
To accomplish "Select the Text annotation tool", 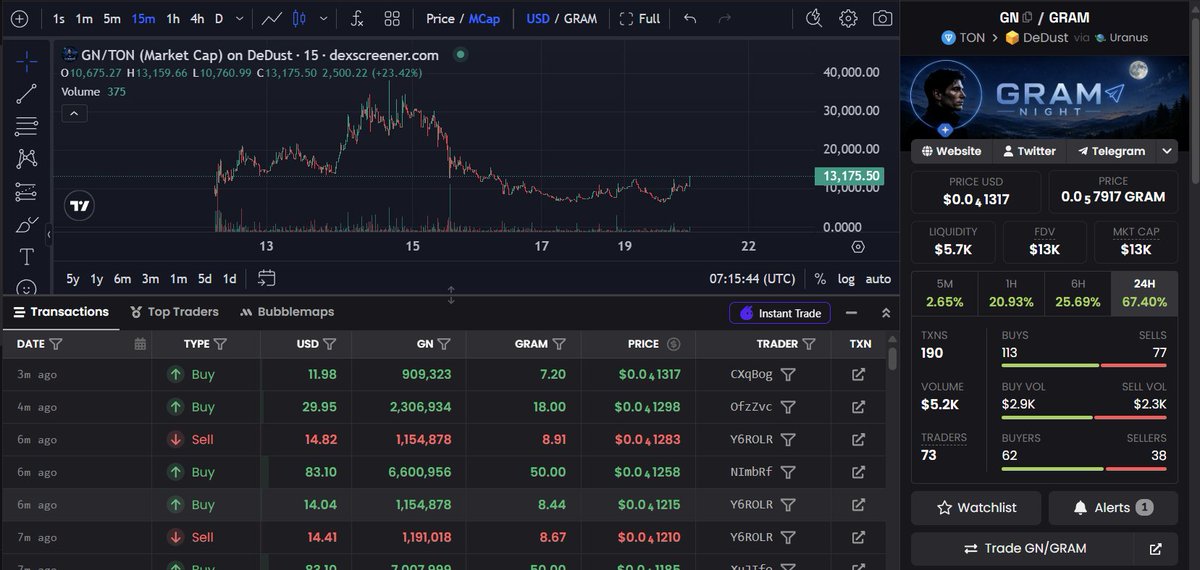I will (x=27, y=257).
